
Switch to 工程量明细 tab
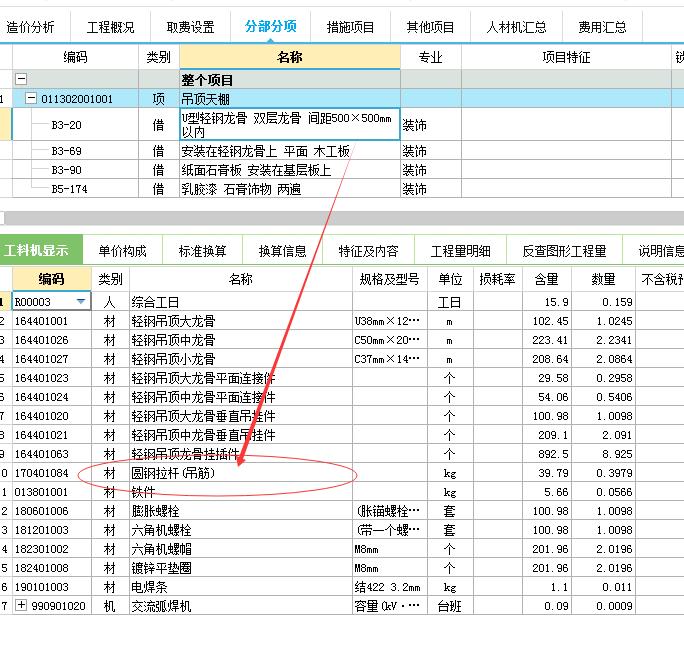pos(461,251)
